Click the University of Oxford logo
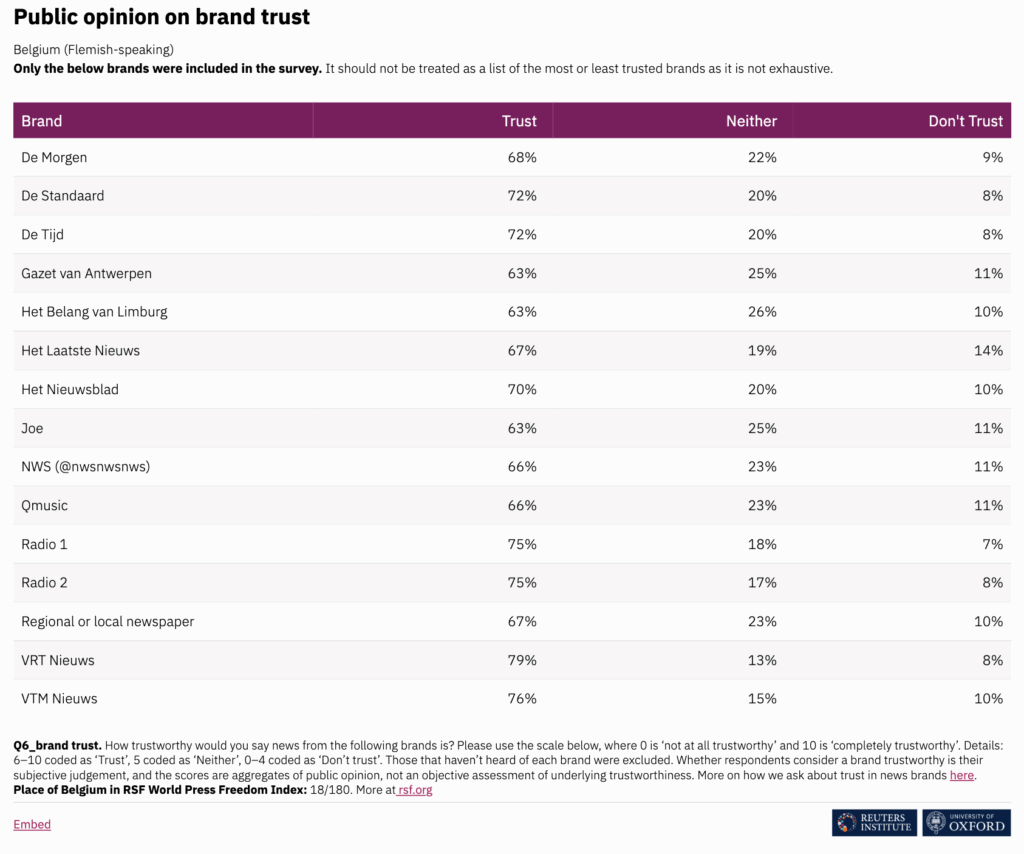This screenshot has height=854, width=1024. coord(966,823)
